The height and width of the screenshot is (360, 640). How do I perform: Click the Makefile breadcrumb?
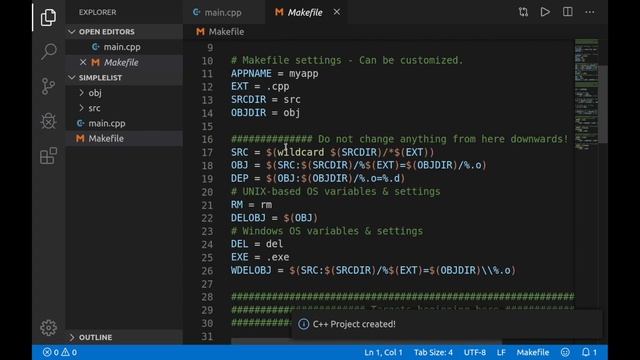(x=220, y=31)
